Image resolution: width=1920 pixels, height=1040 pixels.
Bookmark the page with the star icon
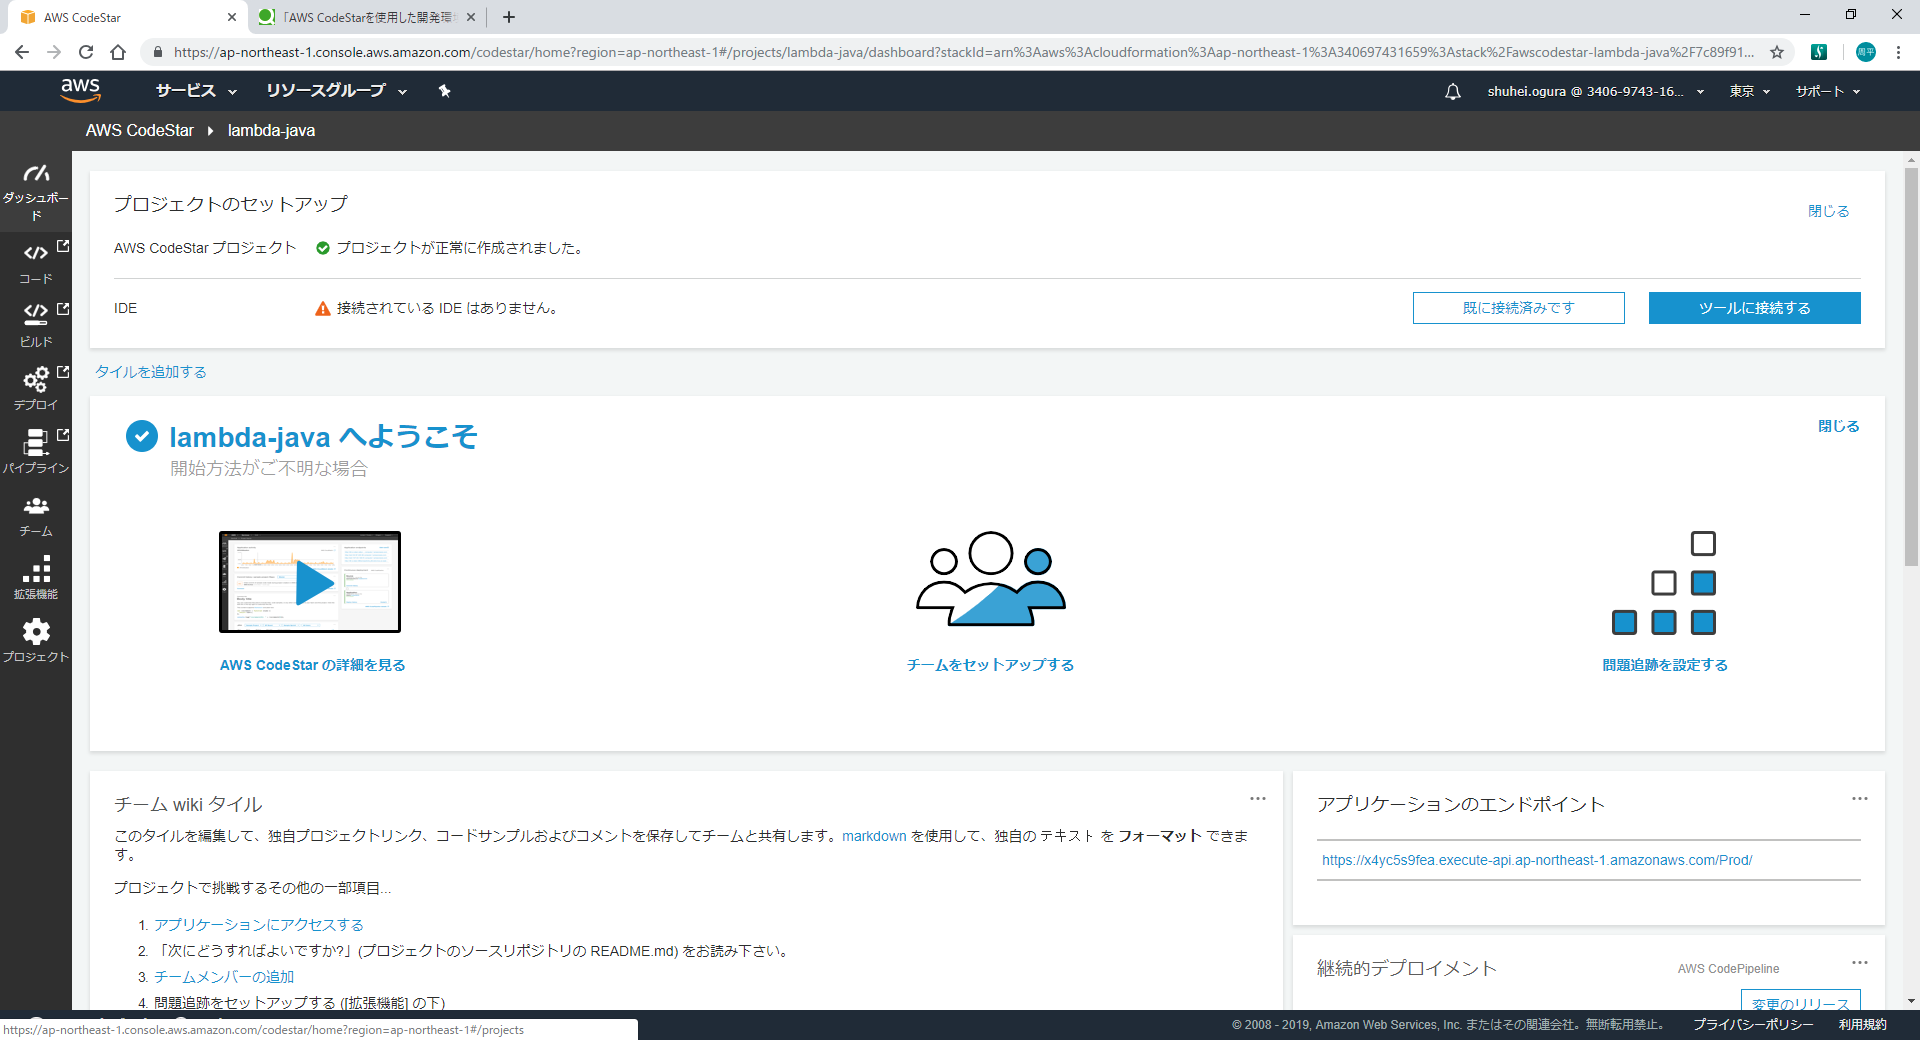click(x=1777, y=52)
